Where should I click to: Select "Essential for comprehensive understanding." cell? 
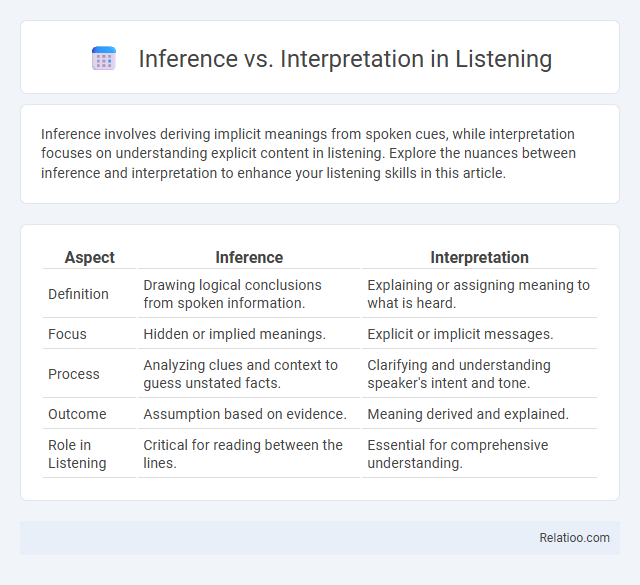click(458, 454)
